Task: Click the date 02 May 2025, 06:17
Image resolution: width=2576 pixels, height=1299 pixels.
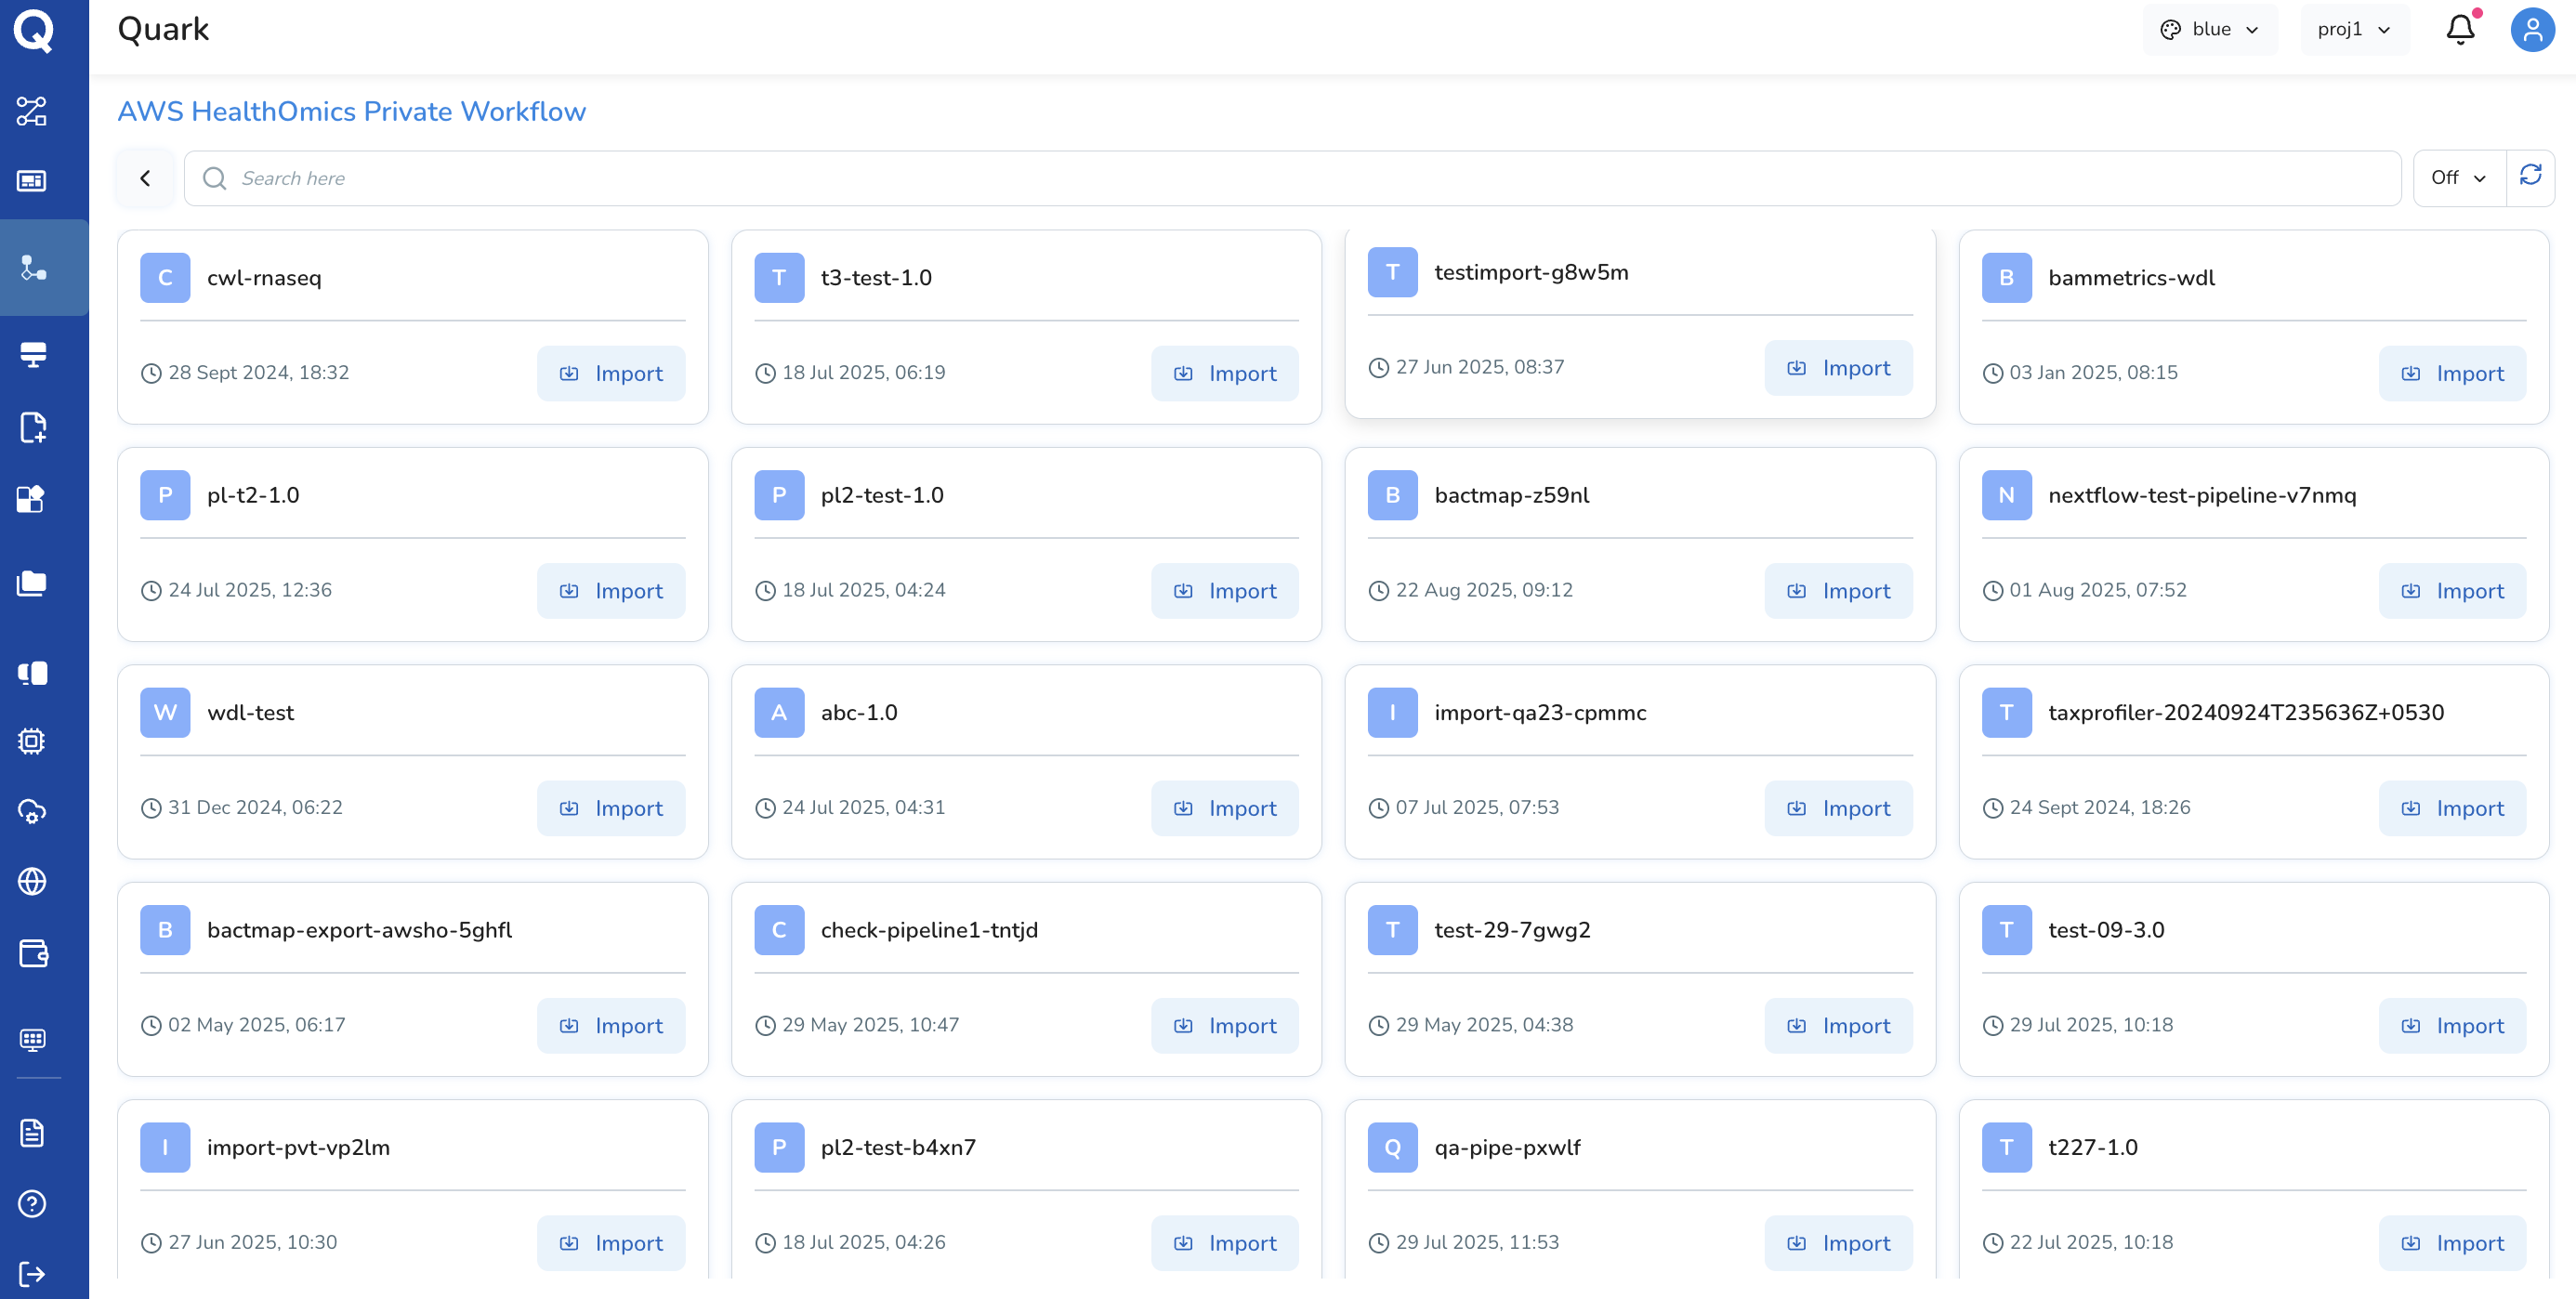Action: [257, 1025]
